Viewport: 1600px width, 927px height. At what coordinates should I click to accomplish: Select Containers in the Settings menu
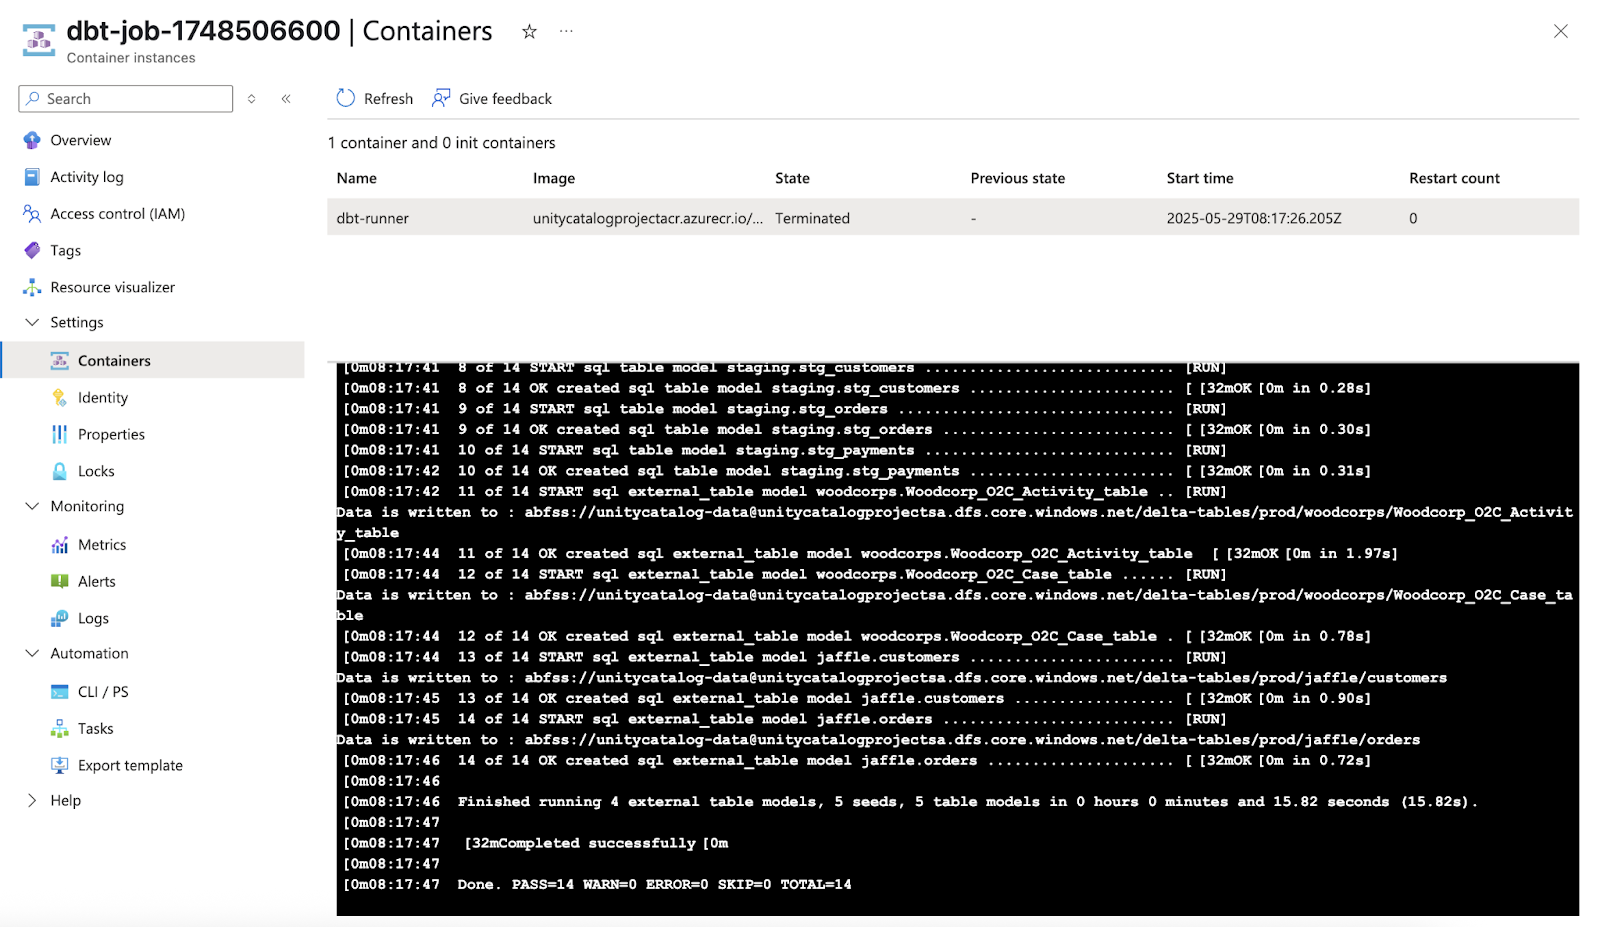pyautogui.click(x=114, y=361)
